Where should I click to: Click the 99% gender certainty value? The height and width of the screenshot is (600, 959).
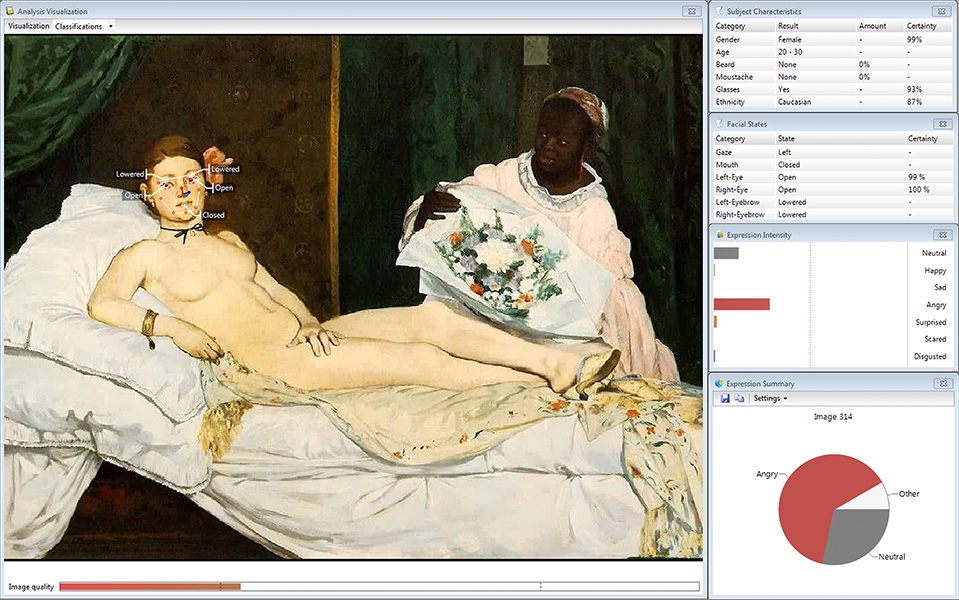point(914,39)
